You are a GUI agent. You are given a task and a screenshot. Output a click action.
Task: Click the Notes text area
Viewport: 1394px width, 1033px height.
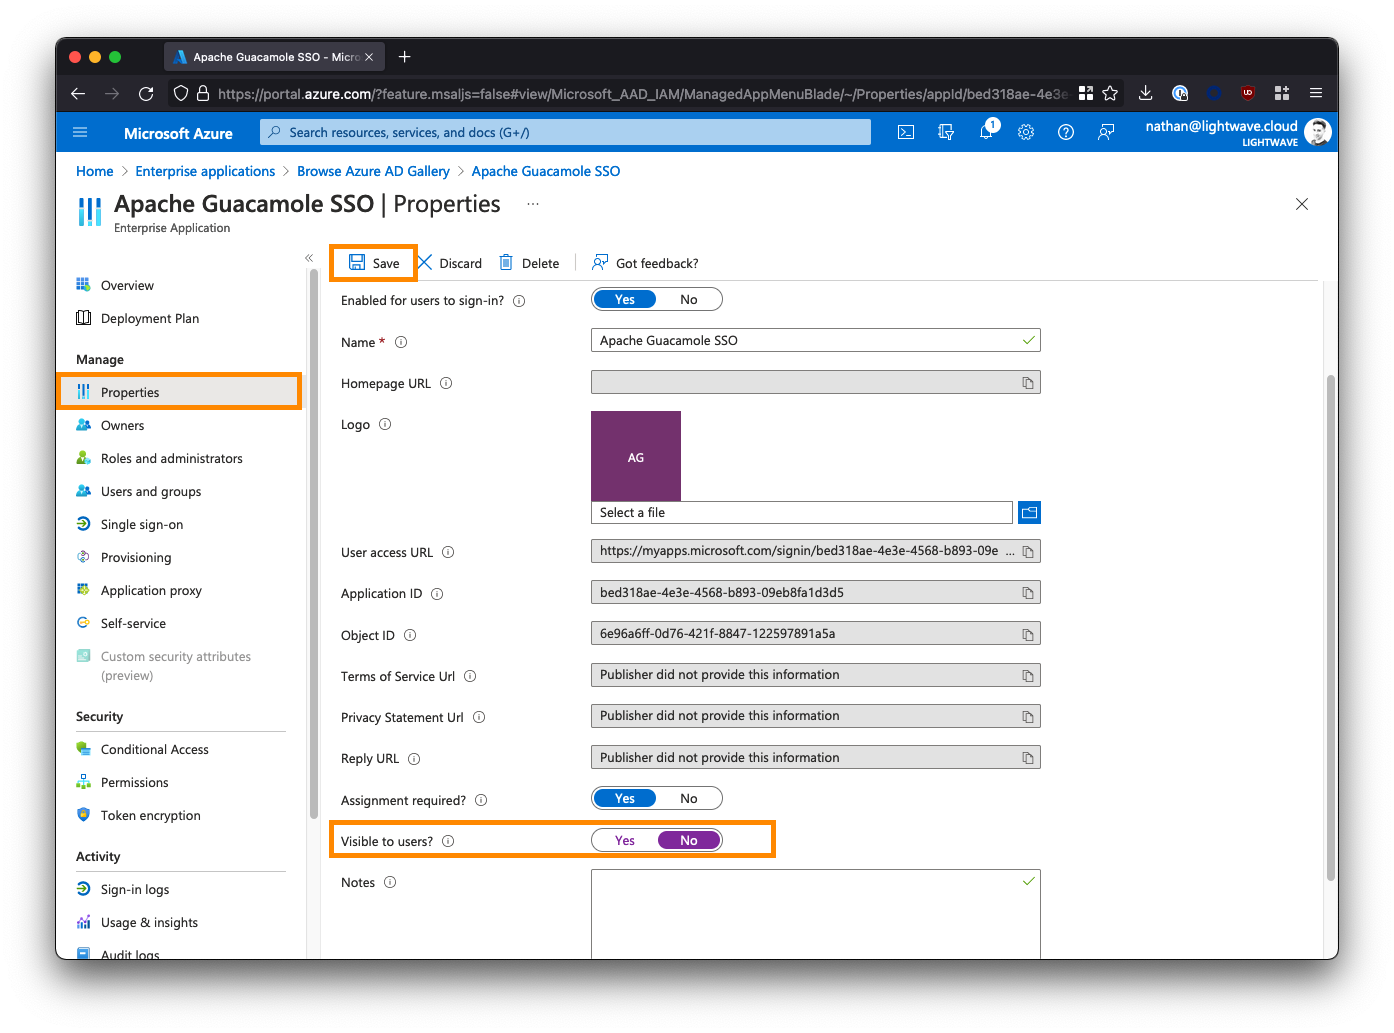815,915
